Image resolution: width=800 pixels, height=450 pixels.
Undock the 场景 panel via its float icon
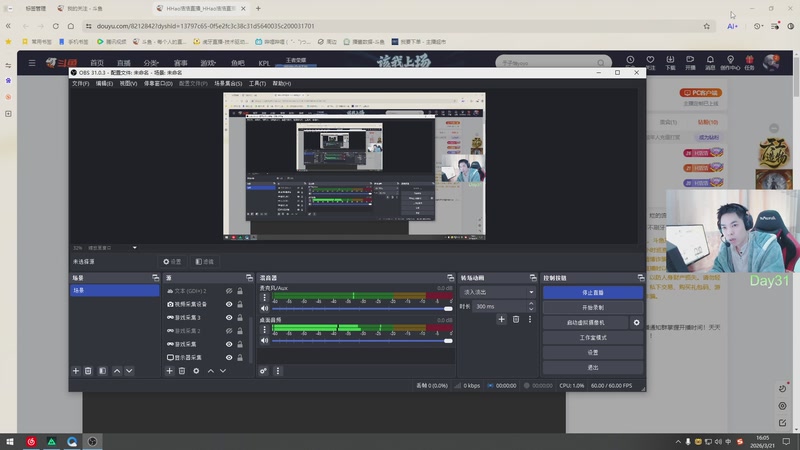pyautogui.click(x=155, y=278)
